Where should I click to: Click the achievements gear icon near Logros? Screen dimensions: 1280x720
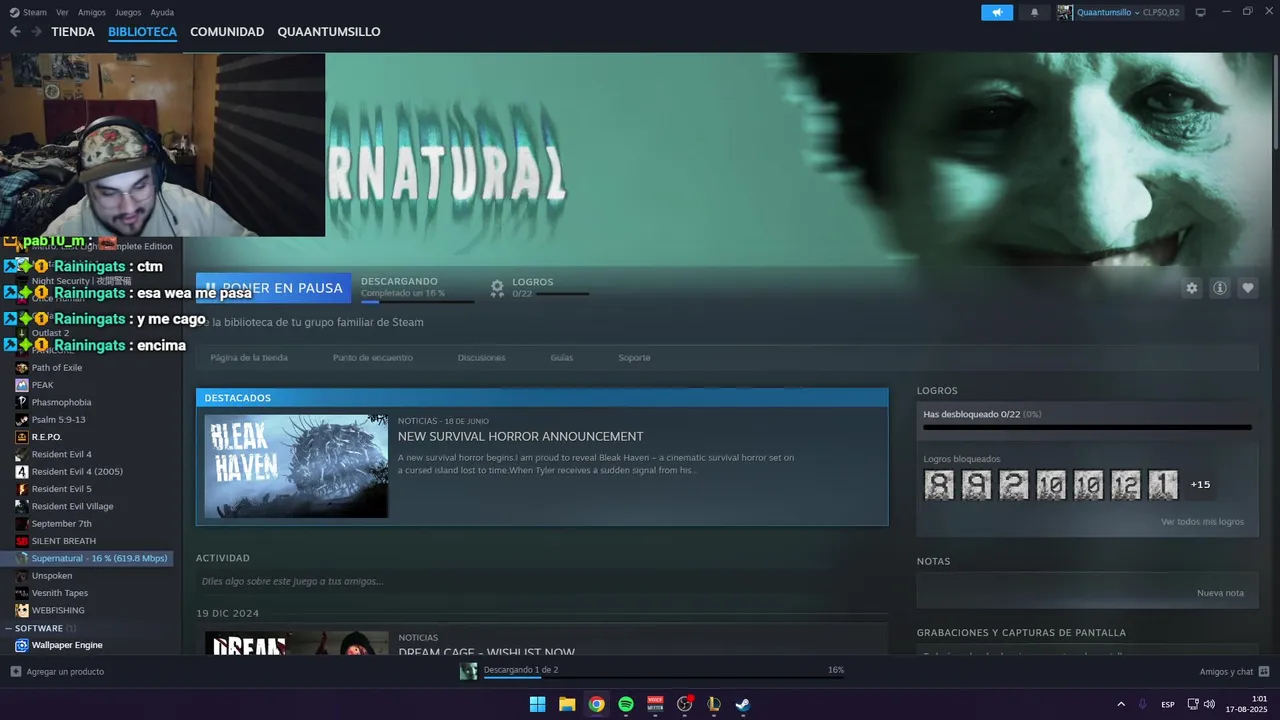497,288
